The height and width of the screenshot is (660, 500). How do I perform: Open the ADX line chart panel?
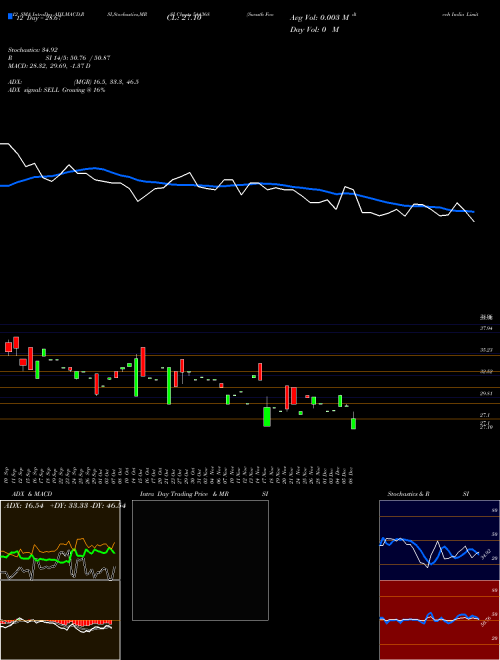click(60, 540)
